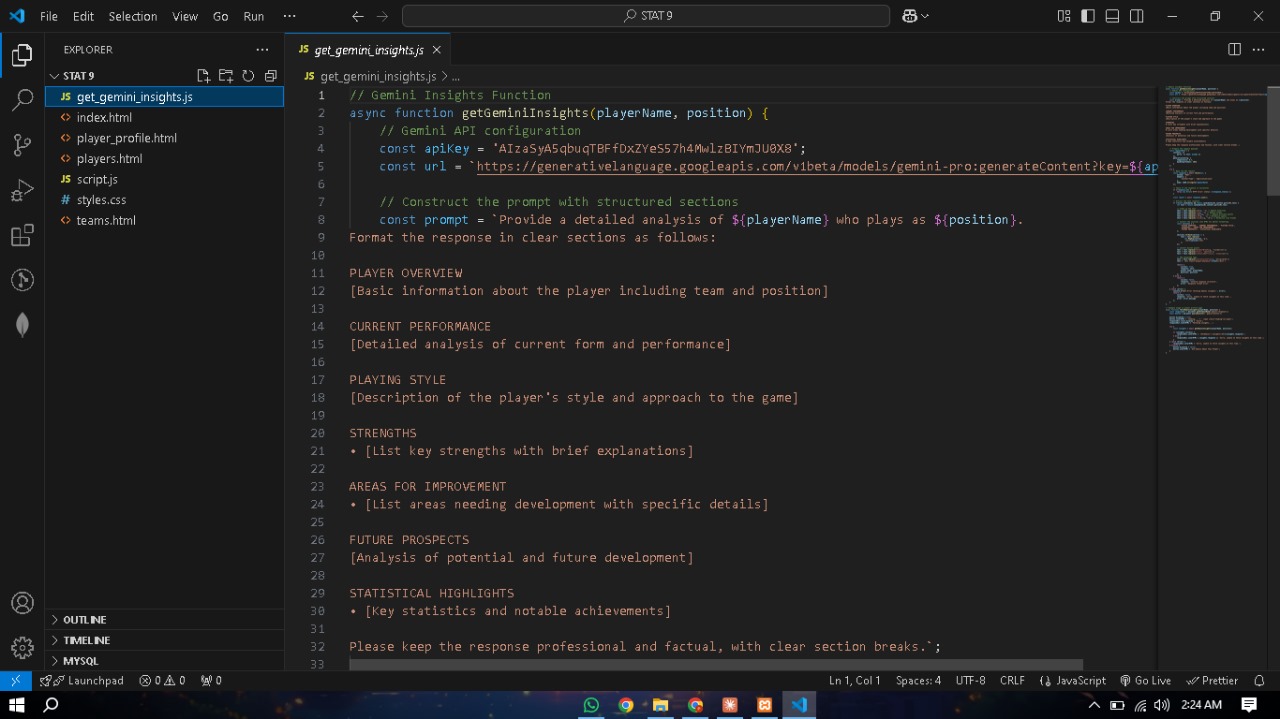Click the remote window indicator in status bar
The height and width of the screenshot is (719, 1280).
[x=16, y=680]
